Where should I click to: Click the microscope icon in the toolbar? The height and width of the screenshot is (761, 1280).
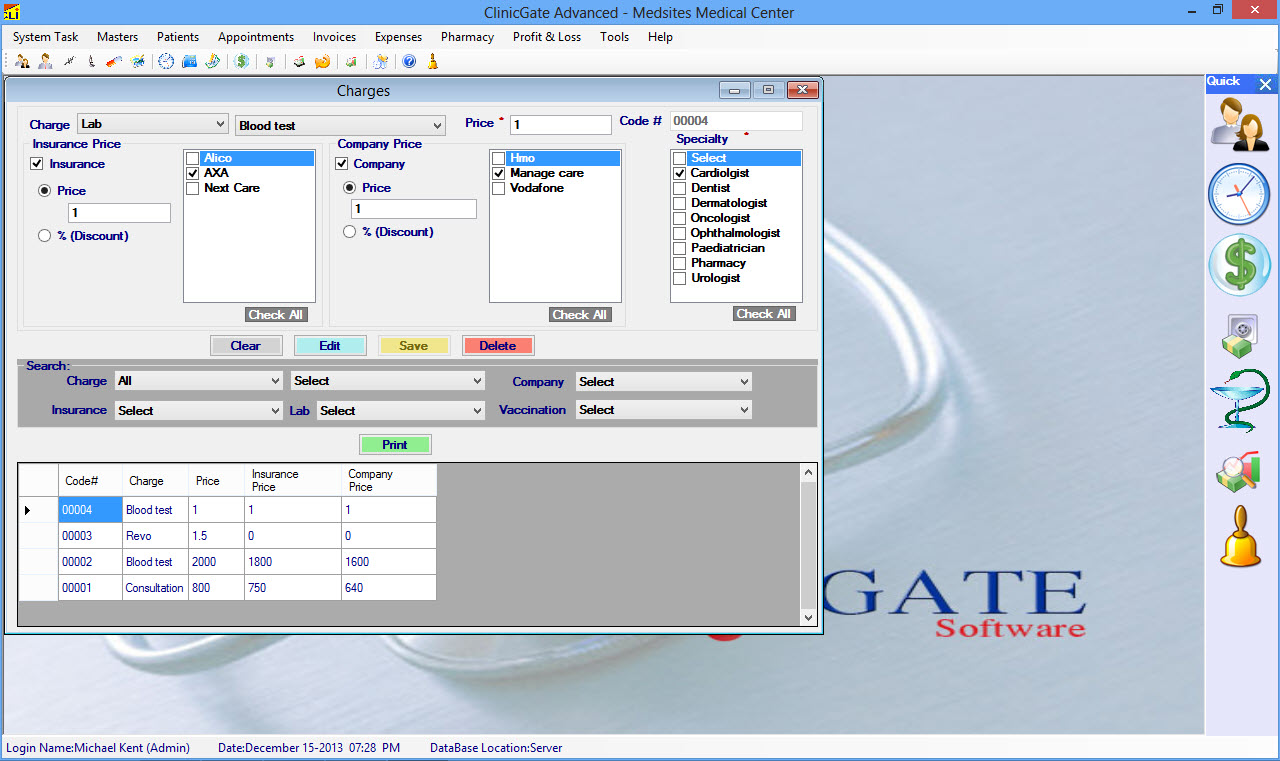91,61
